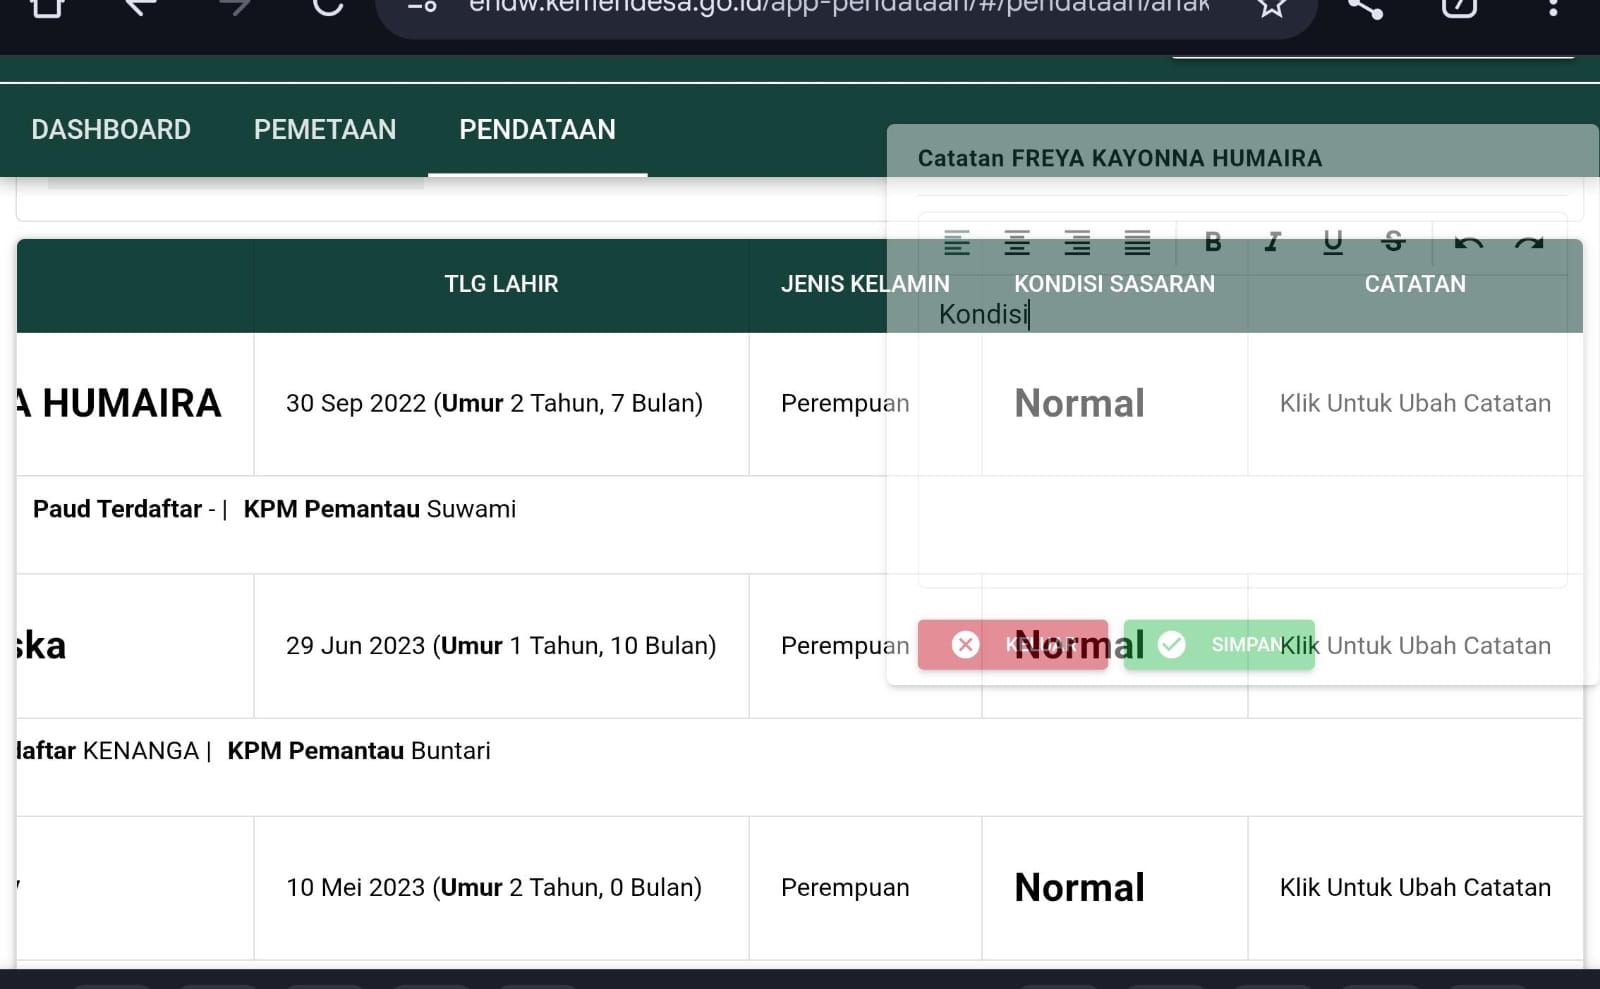The image size is (1600, 989).
Task: Click the note text area containing Kondisi
Action: [1242, 430]
